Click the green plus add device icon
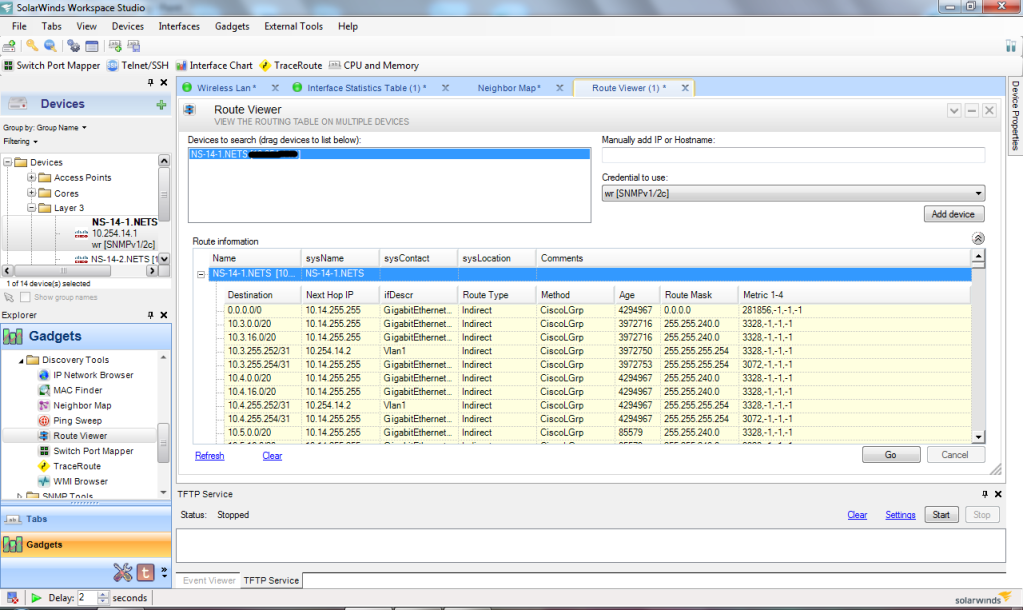Viewport: 1023px width, 610px height. point(161,105)
